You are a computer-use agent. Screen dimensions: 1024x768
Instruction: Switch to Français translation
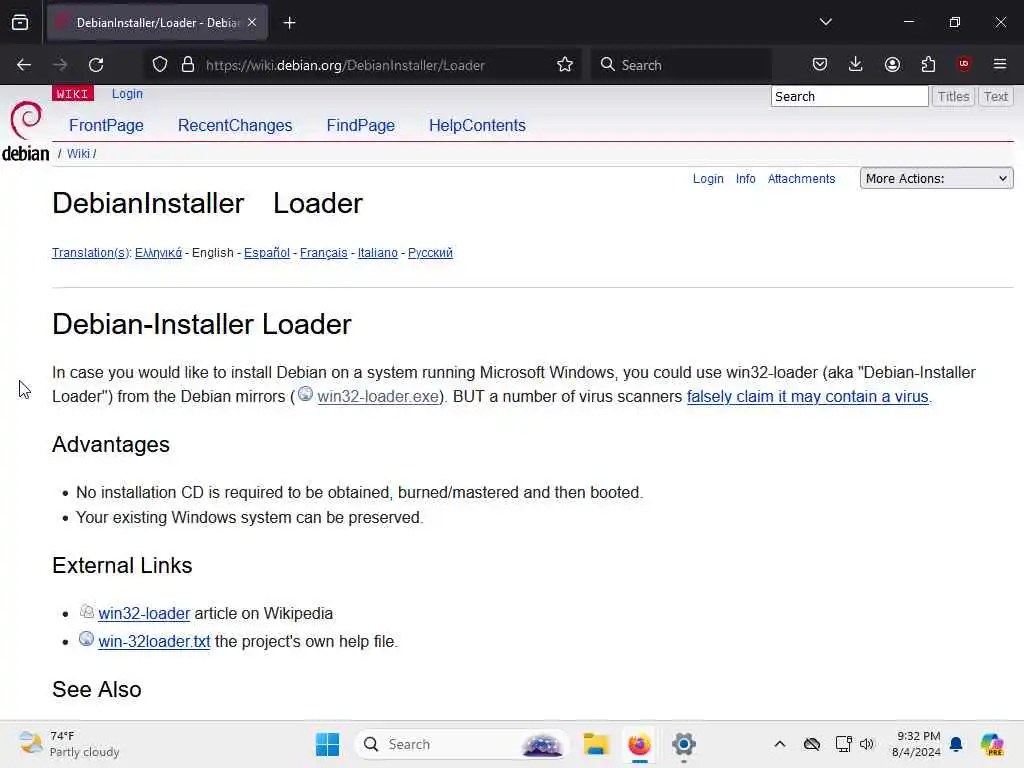tap(323, 253)
